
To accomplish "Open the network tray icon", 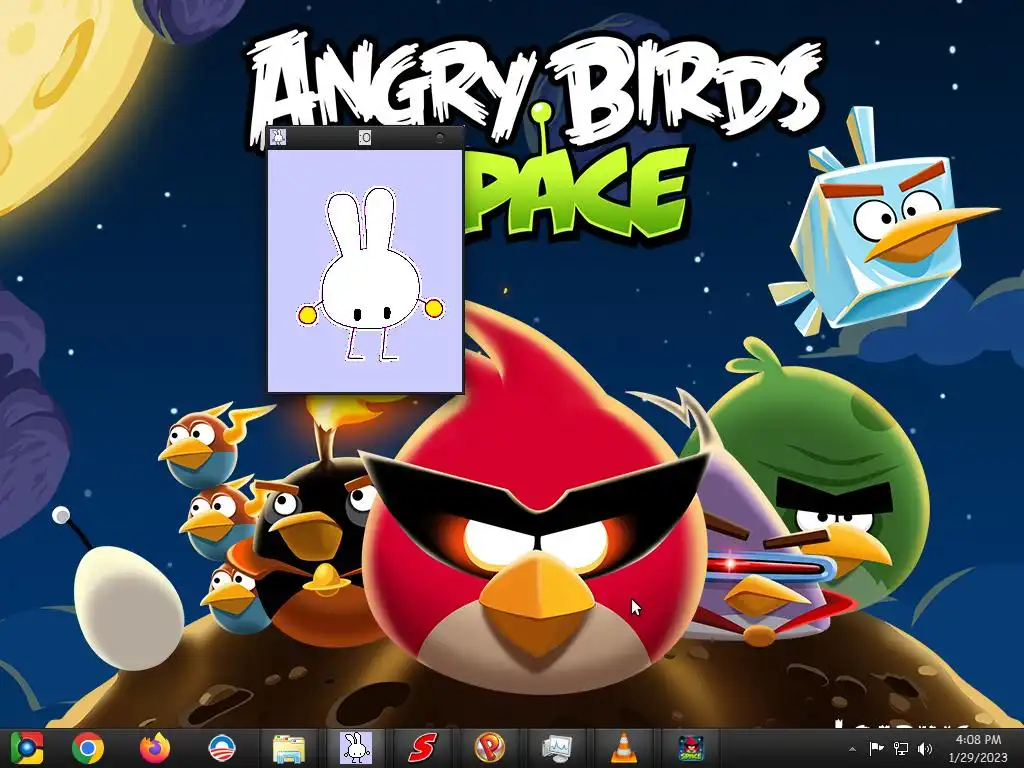I will pos(901,749).
